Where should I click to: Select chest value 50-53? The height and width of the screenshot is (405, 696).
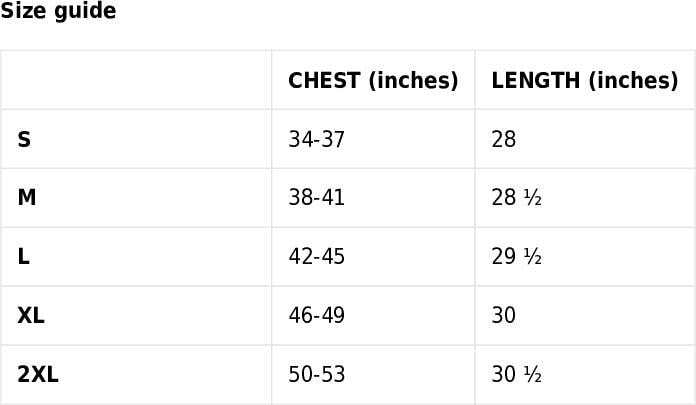click(316, 375)
